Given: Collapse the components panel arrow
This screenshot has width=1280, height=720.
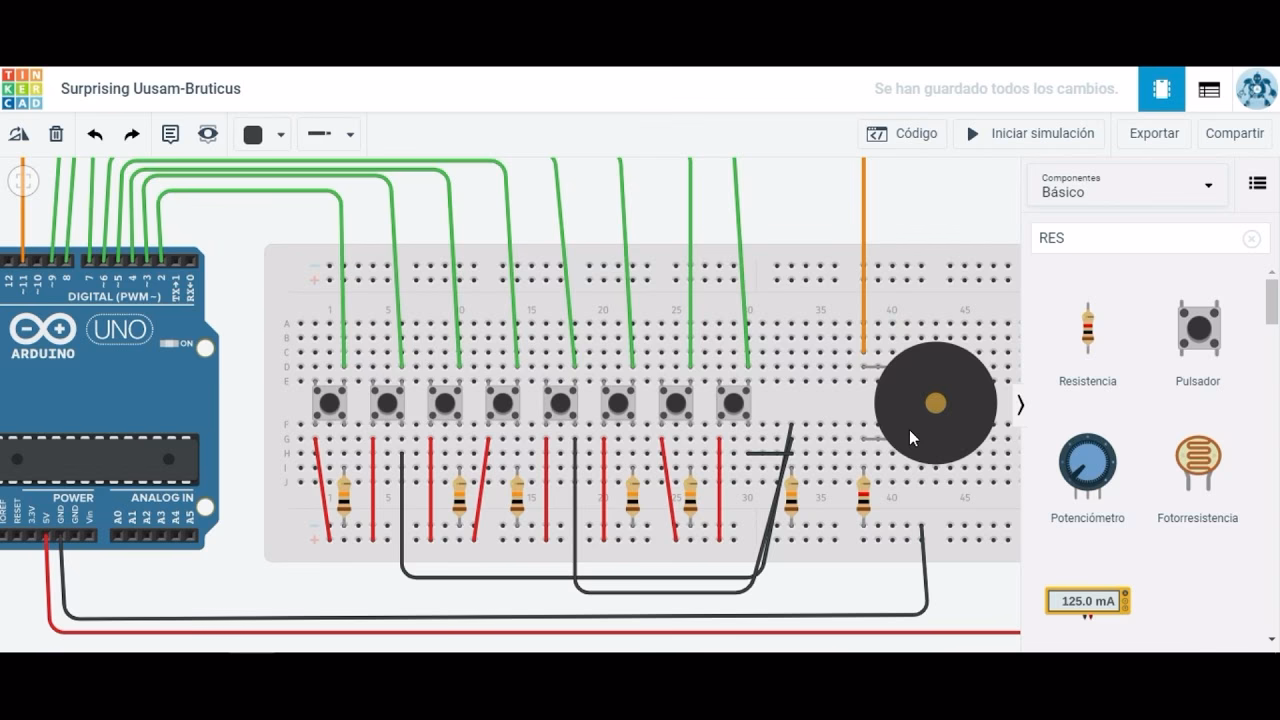Looking at the screenshot, I should [1020, 405].
